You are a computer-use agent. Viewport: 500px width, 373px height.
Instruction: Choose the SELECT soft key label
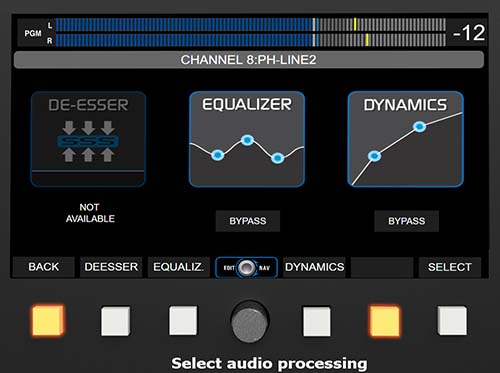tap(450, 267)
